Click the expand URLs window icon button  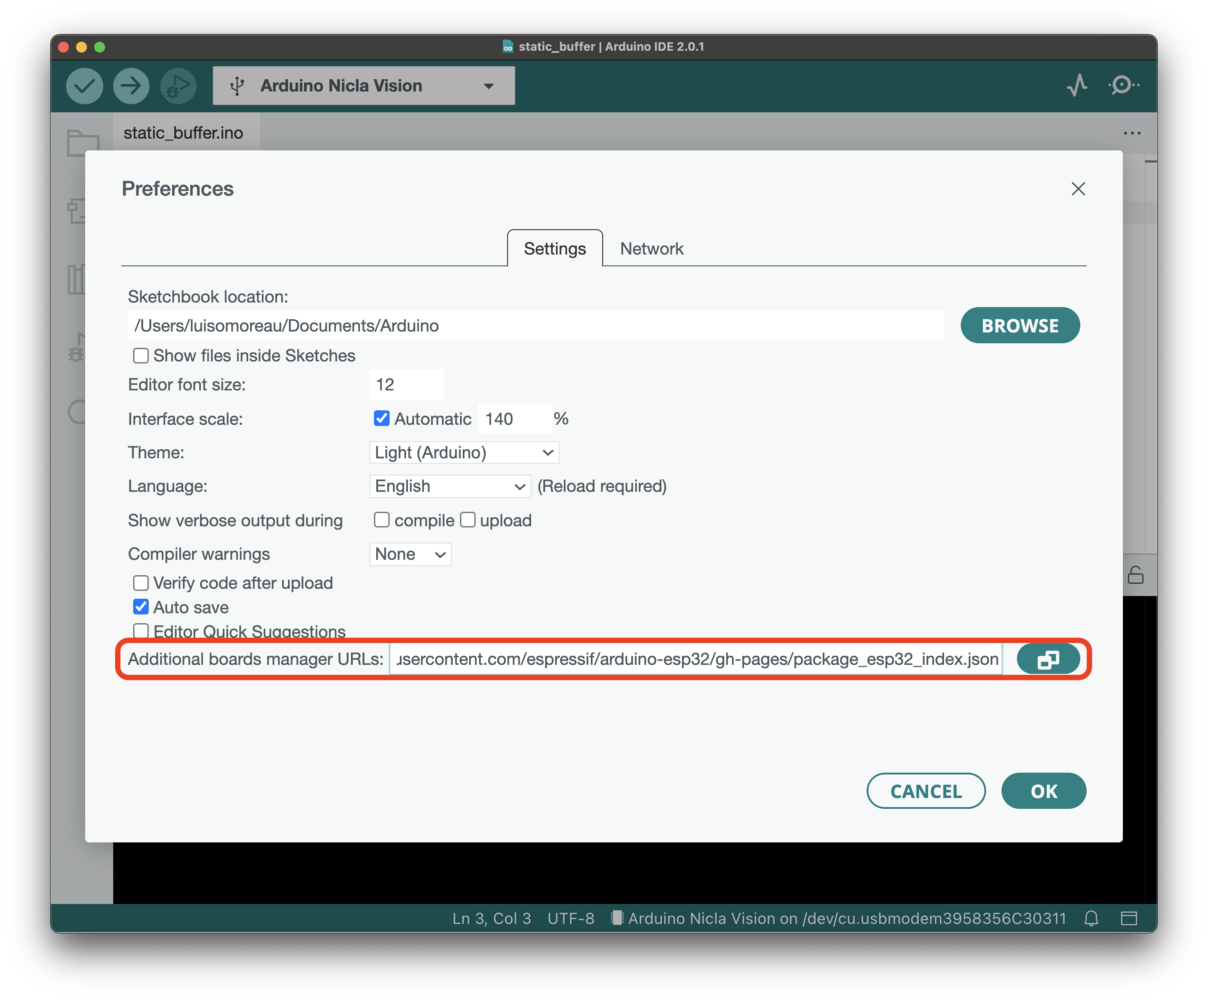point(1048,660)
